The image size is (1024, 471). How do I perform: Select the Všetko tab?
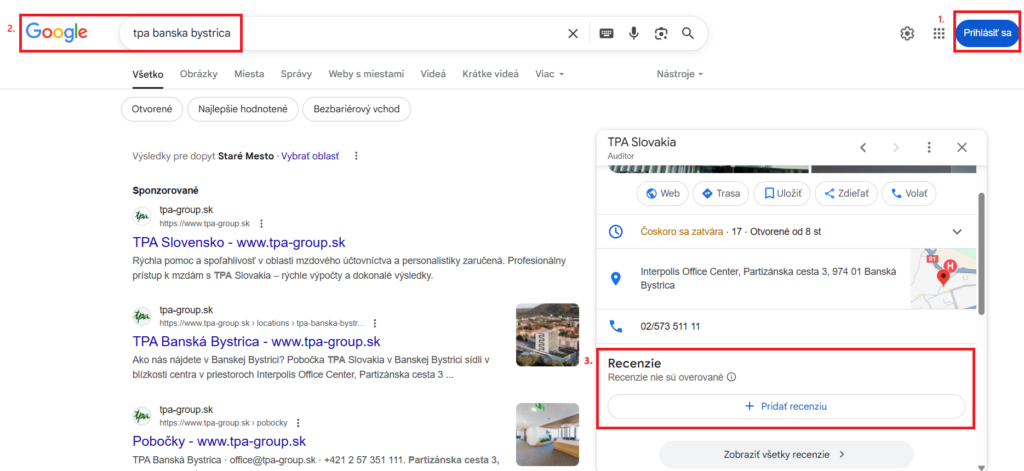[148, 74]
